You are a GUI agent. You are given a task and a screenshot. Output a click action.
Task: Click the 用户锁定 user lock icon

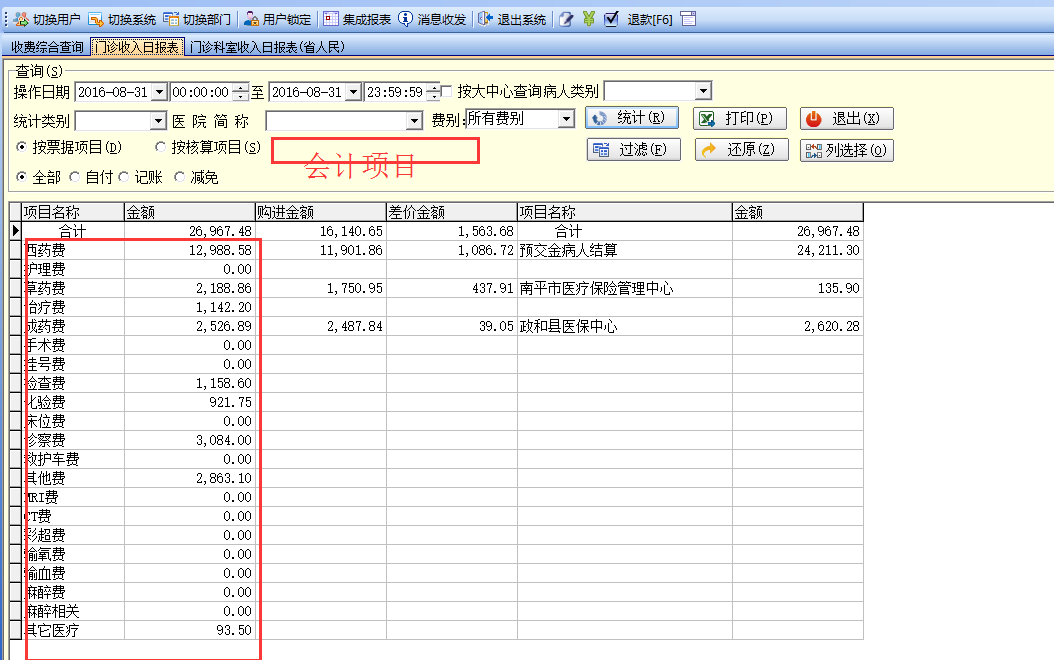click(251, 19)
